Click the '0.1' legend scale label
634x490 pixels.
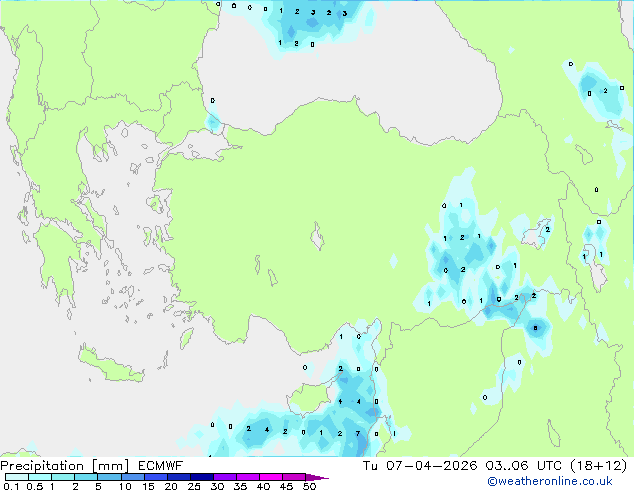pyautogui.click(x=11, y=486)
